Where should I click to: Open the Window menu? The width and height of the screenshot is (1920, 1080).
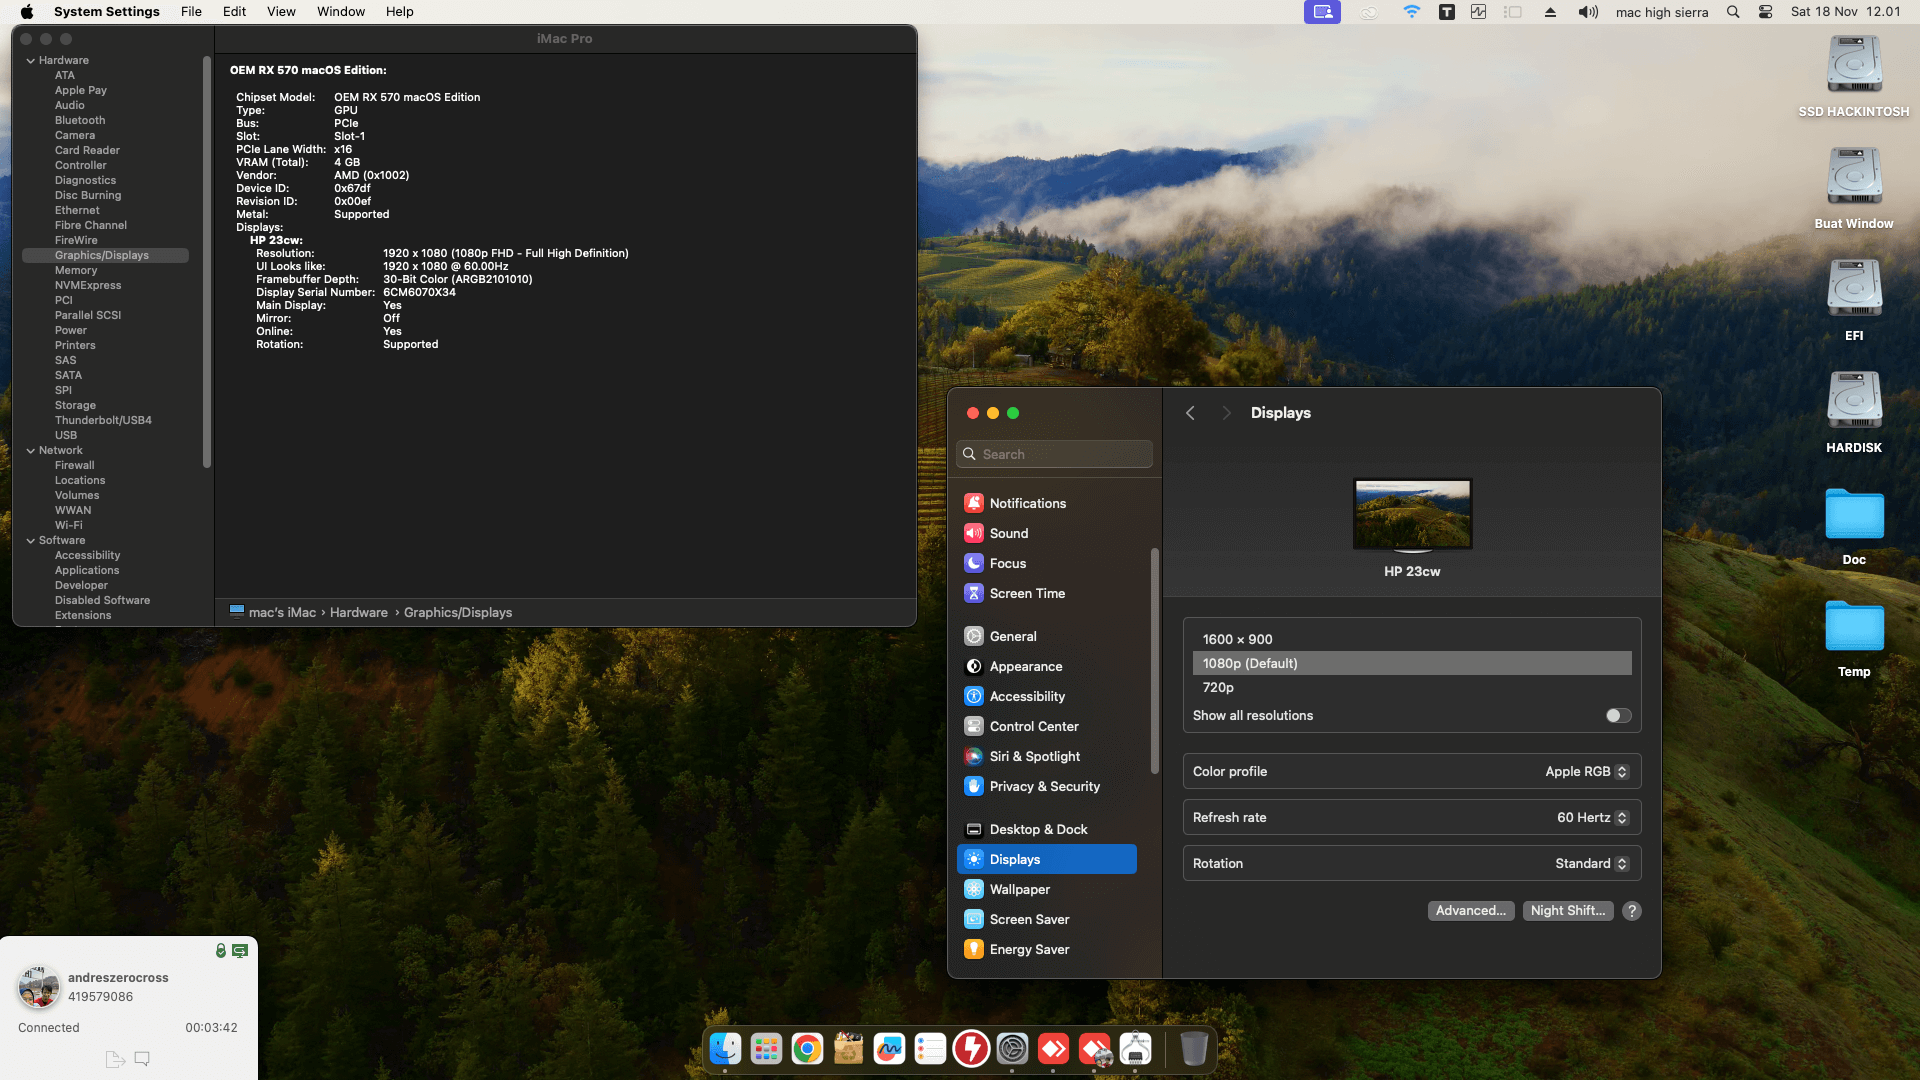coord(341,12)
